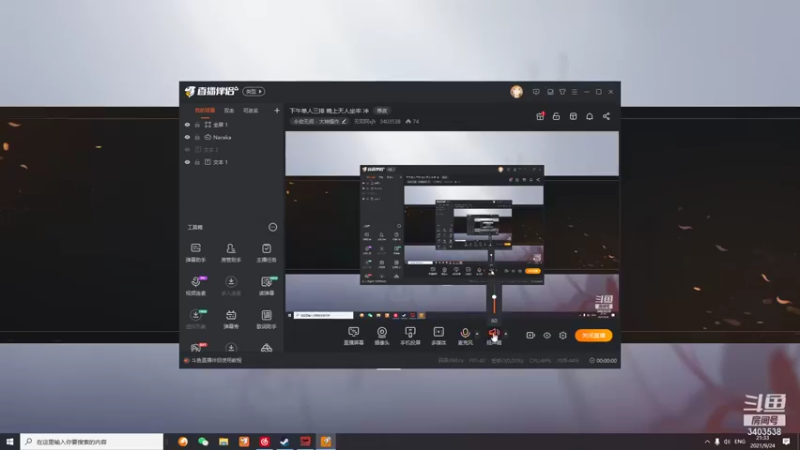
Task: Switch to the third scene tab
Action: (x=251, y=110)
